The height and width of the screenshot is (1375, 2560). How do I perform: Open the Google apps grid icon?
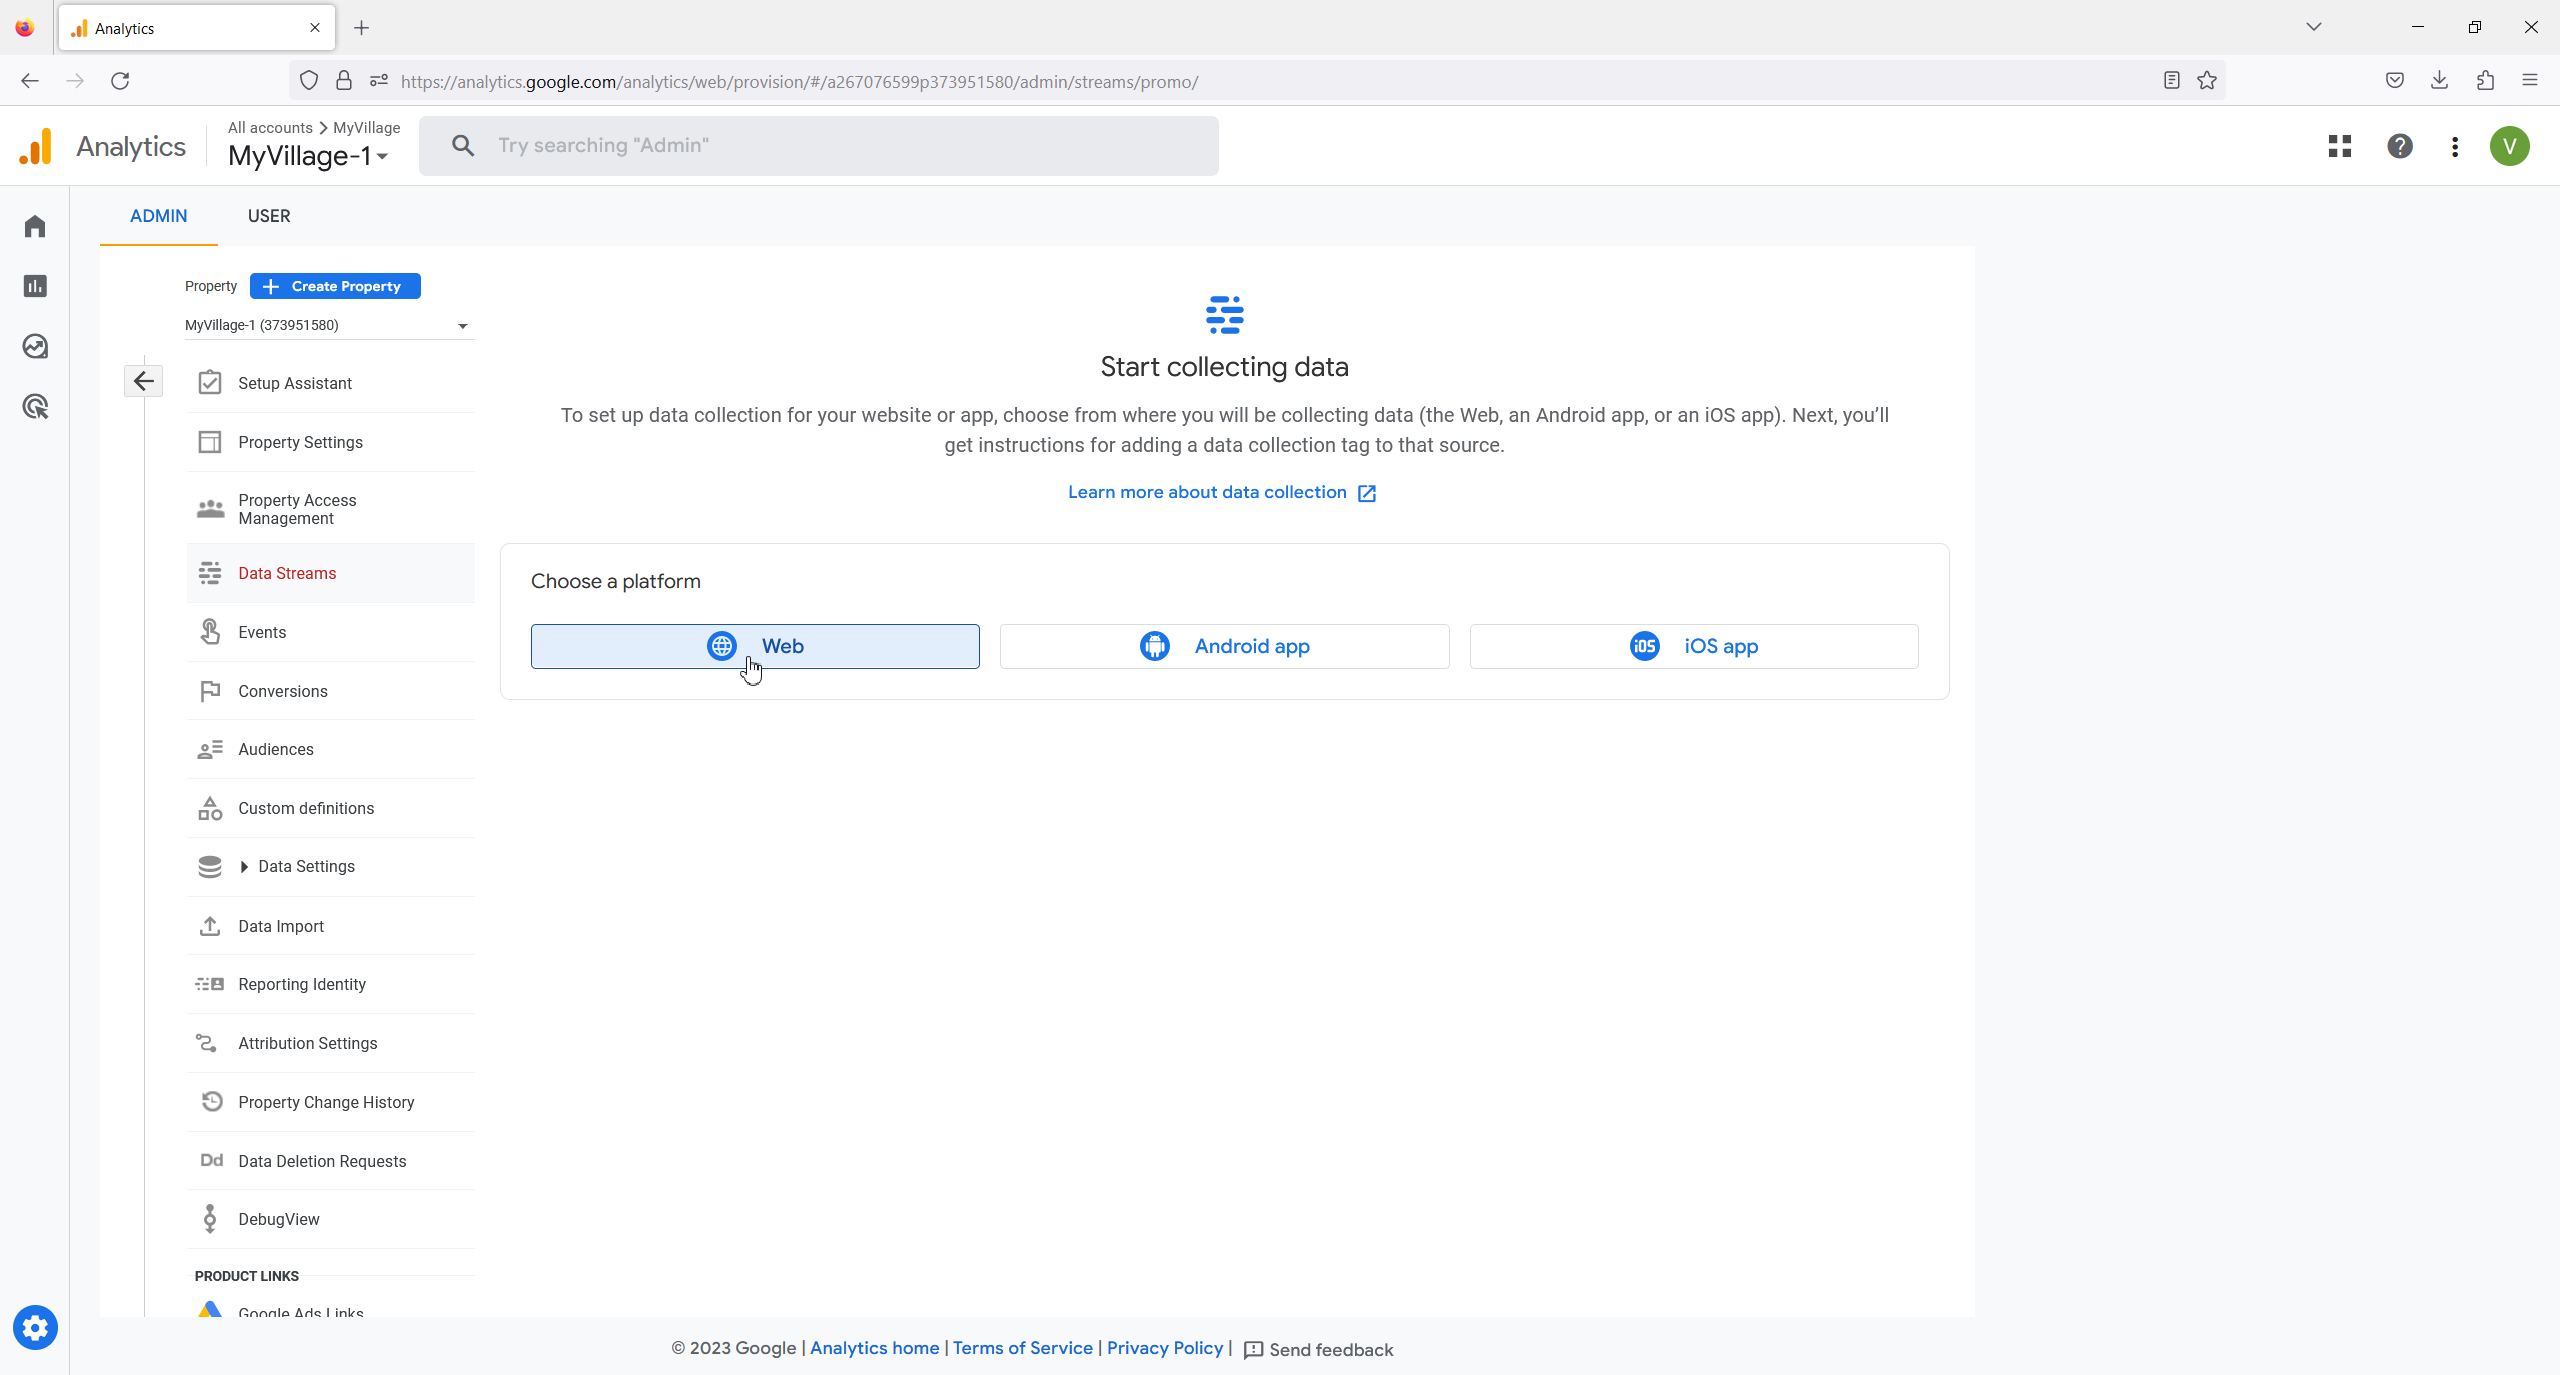pyautogui.click(x=2339, y=146)
